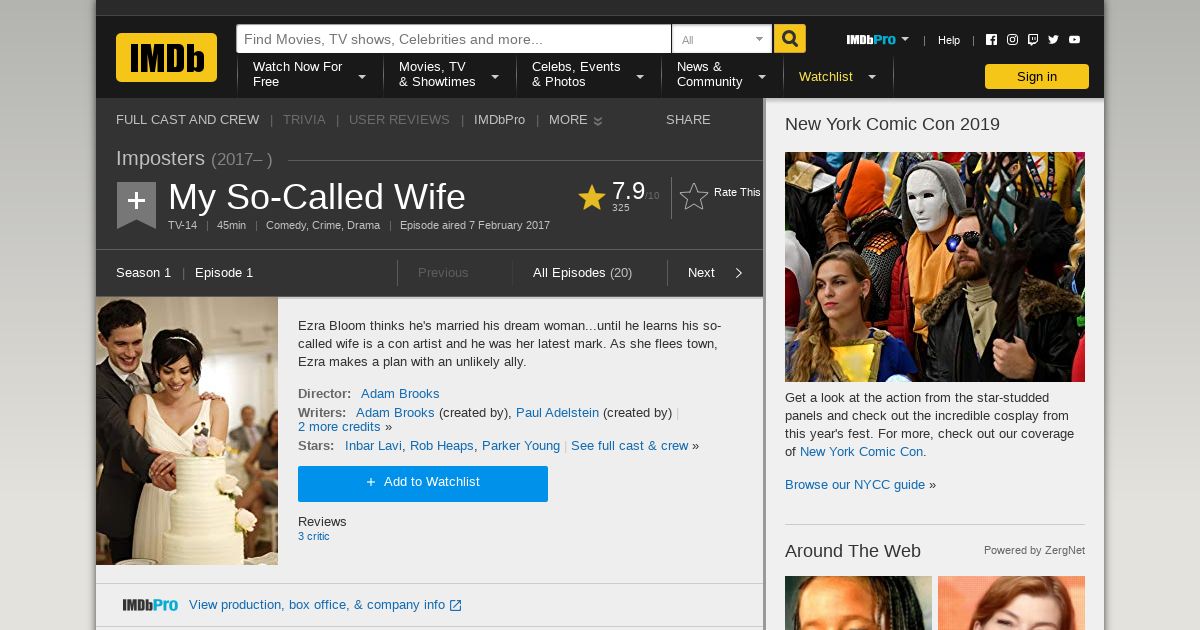Image resolution: width=1200 pixels, height=630 pixels.
Task: Click the Rate This star icon
Action: click(x=694, y=196)
